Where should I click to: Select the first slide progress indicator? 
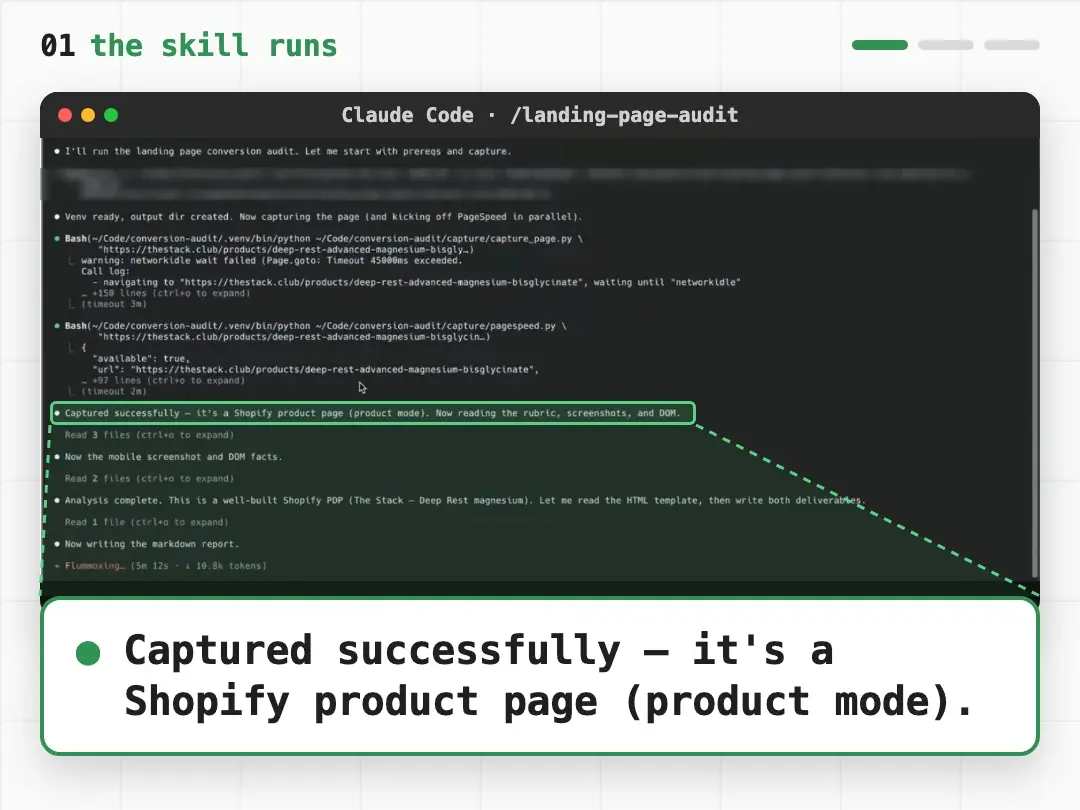tap(880, 45)
